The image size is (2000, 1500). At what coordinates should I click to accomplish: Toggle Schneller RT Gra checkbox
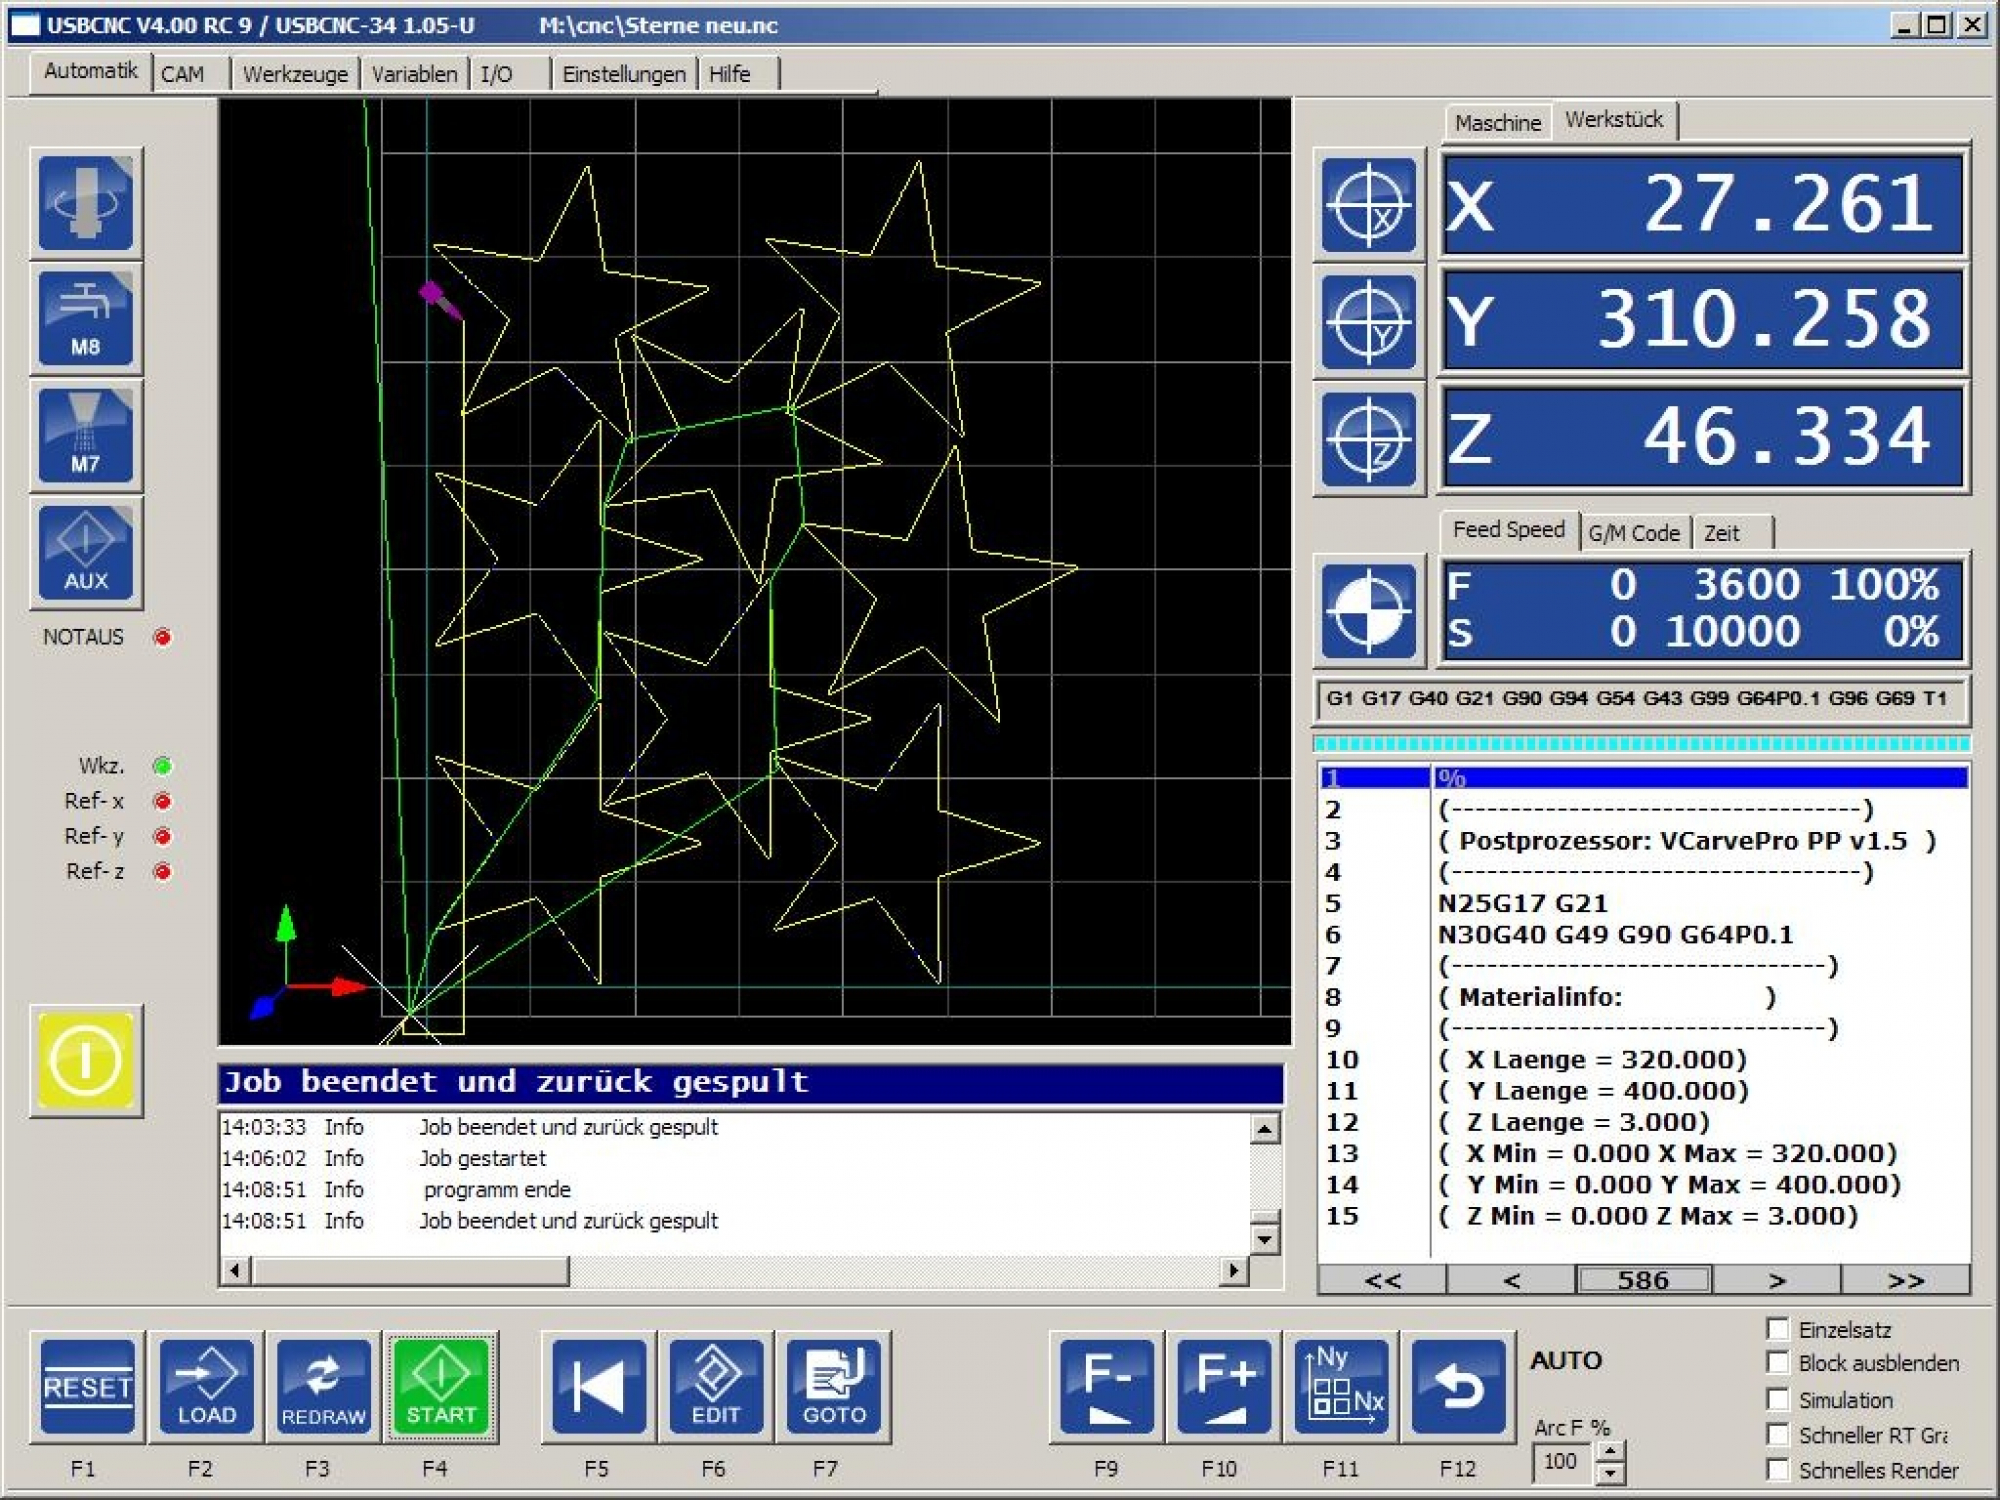coord(1778,1435)
